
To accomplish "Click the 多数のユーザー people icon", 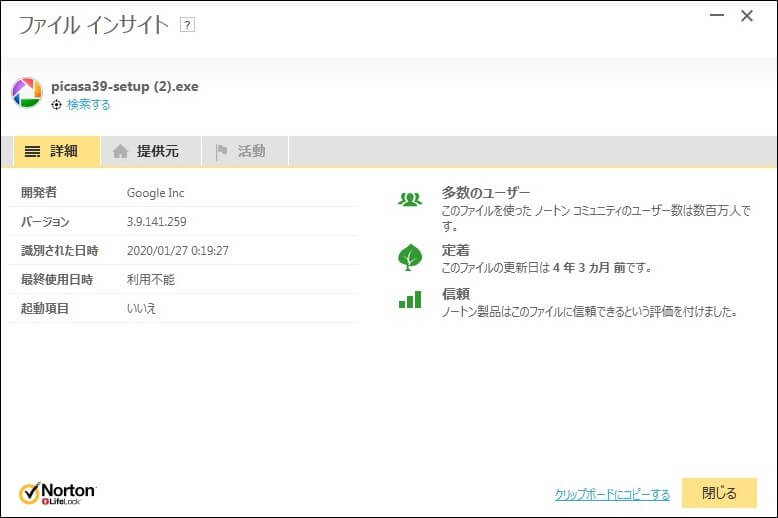I will tap(410, 199).
